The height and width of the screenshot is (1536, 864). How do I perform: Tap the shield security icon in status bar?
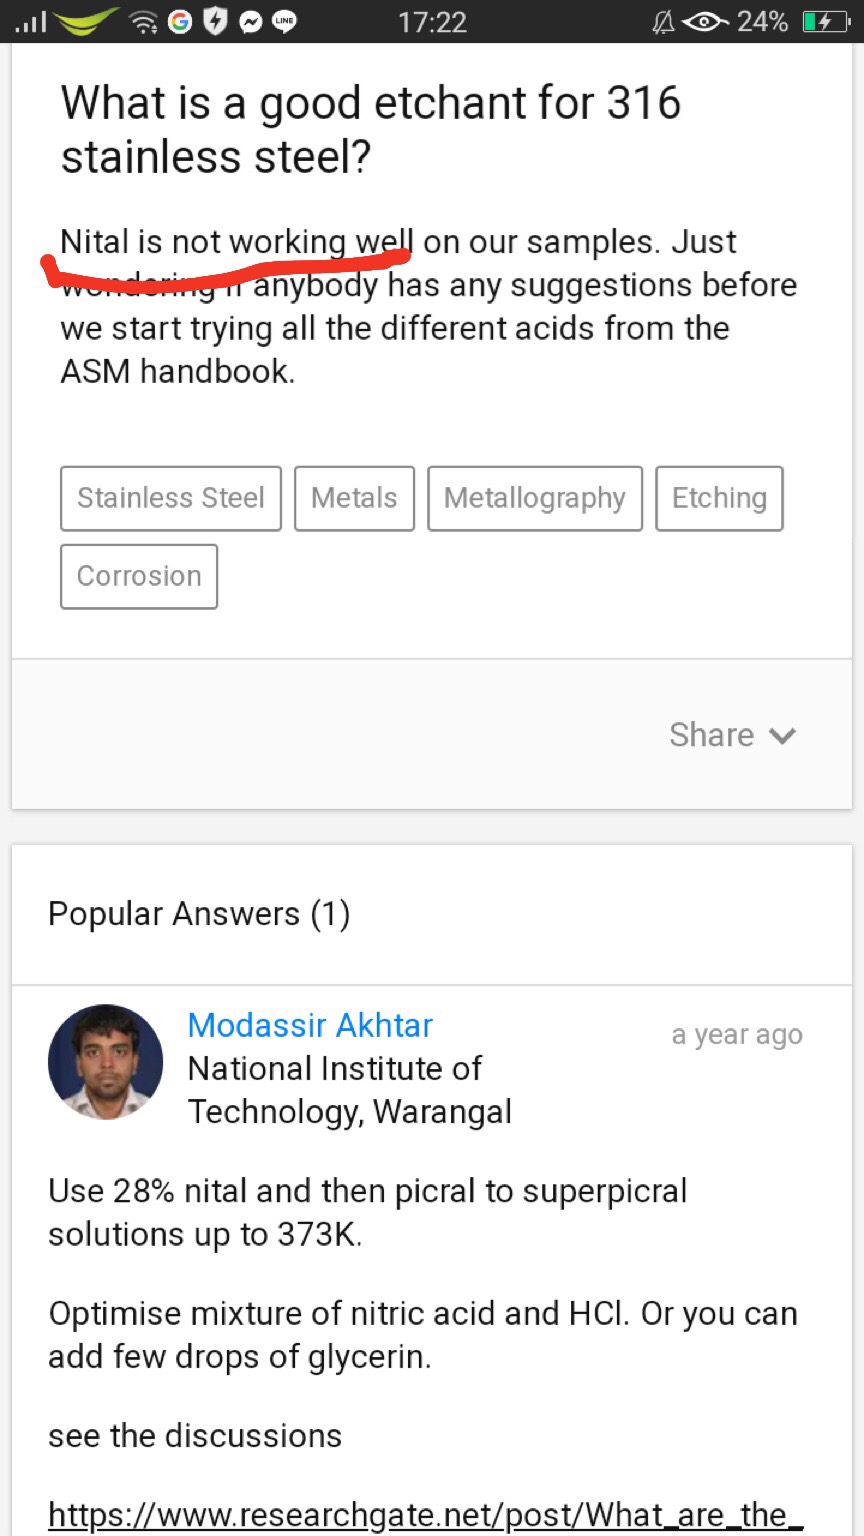[x=215, y=21]
